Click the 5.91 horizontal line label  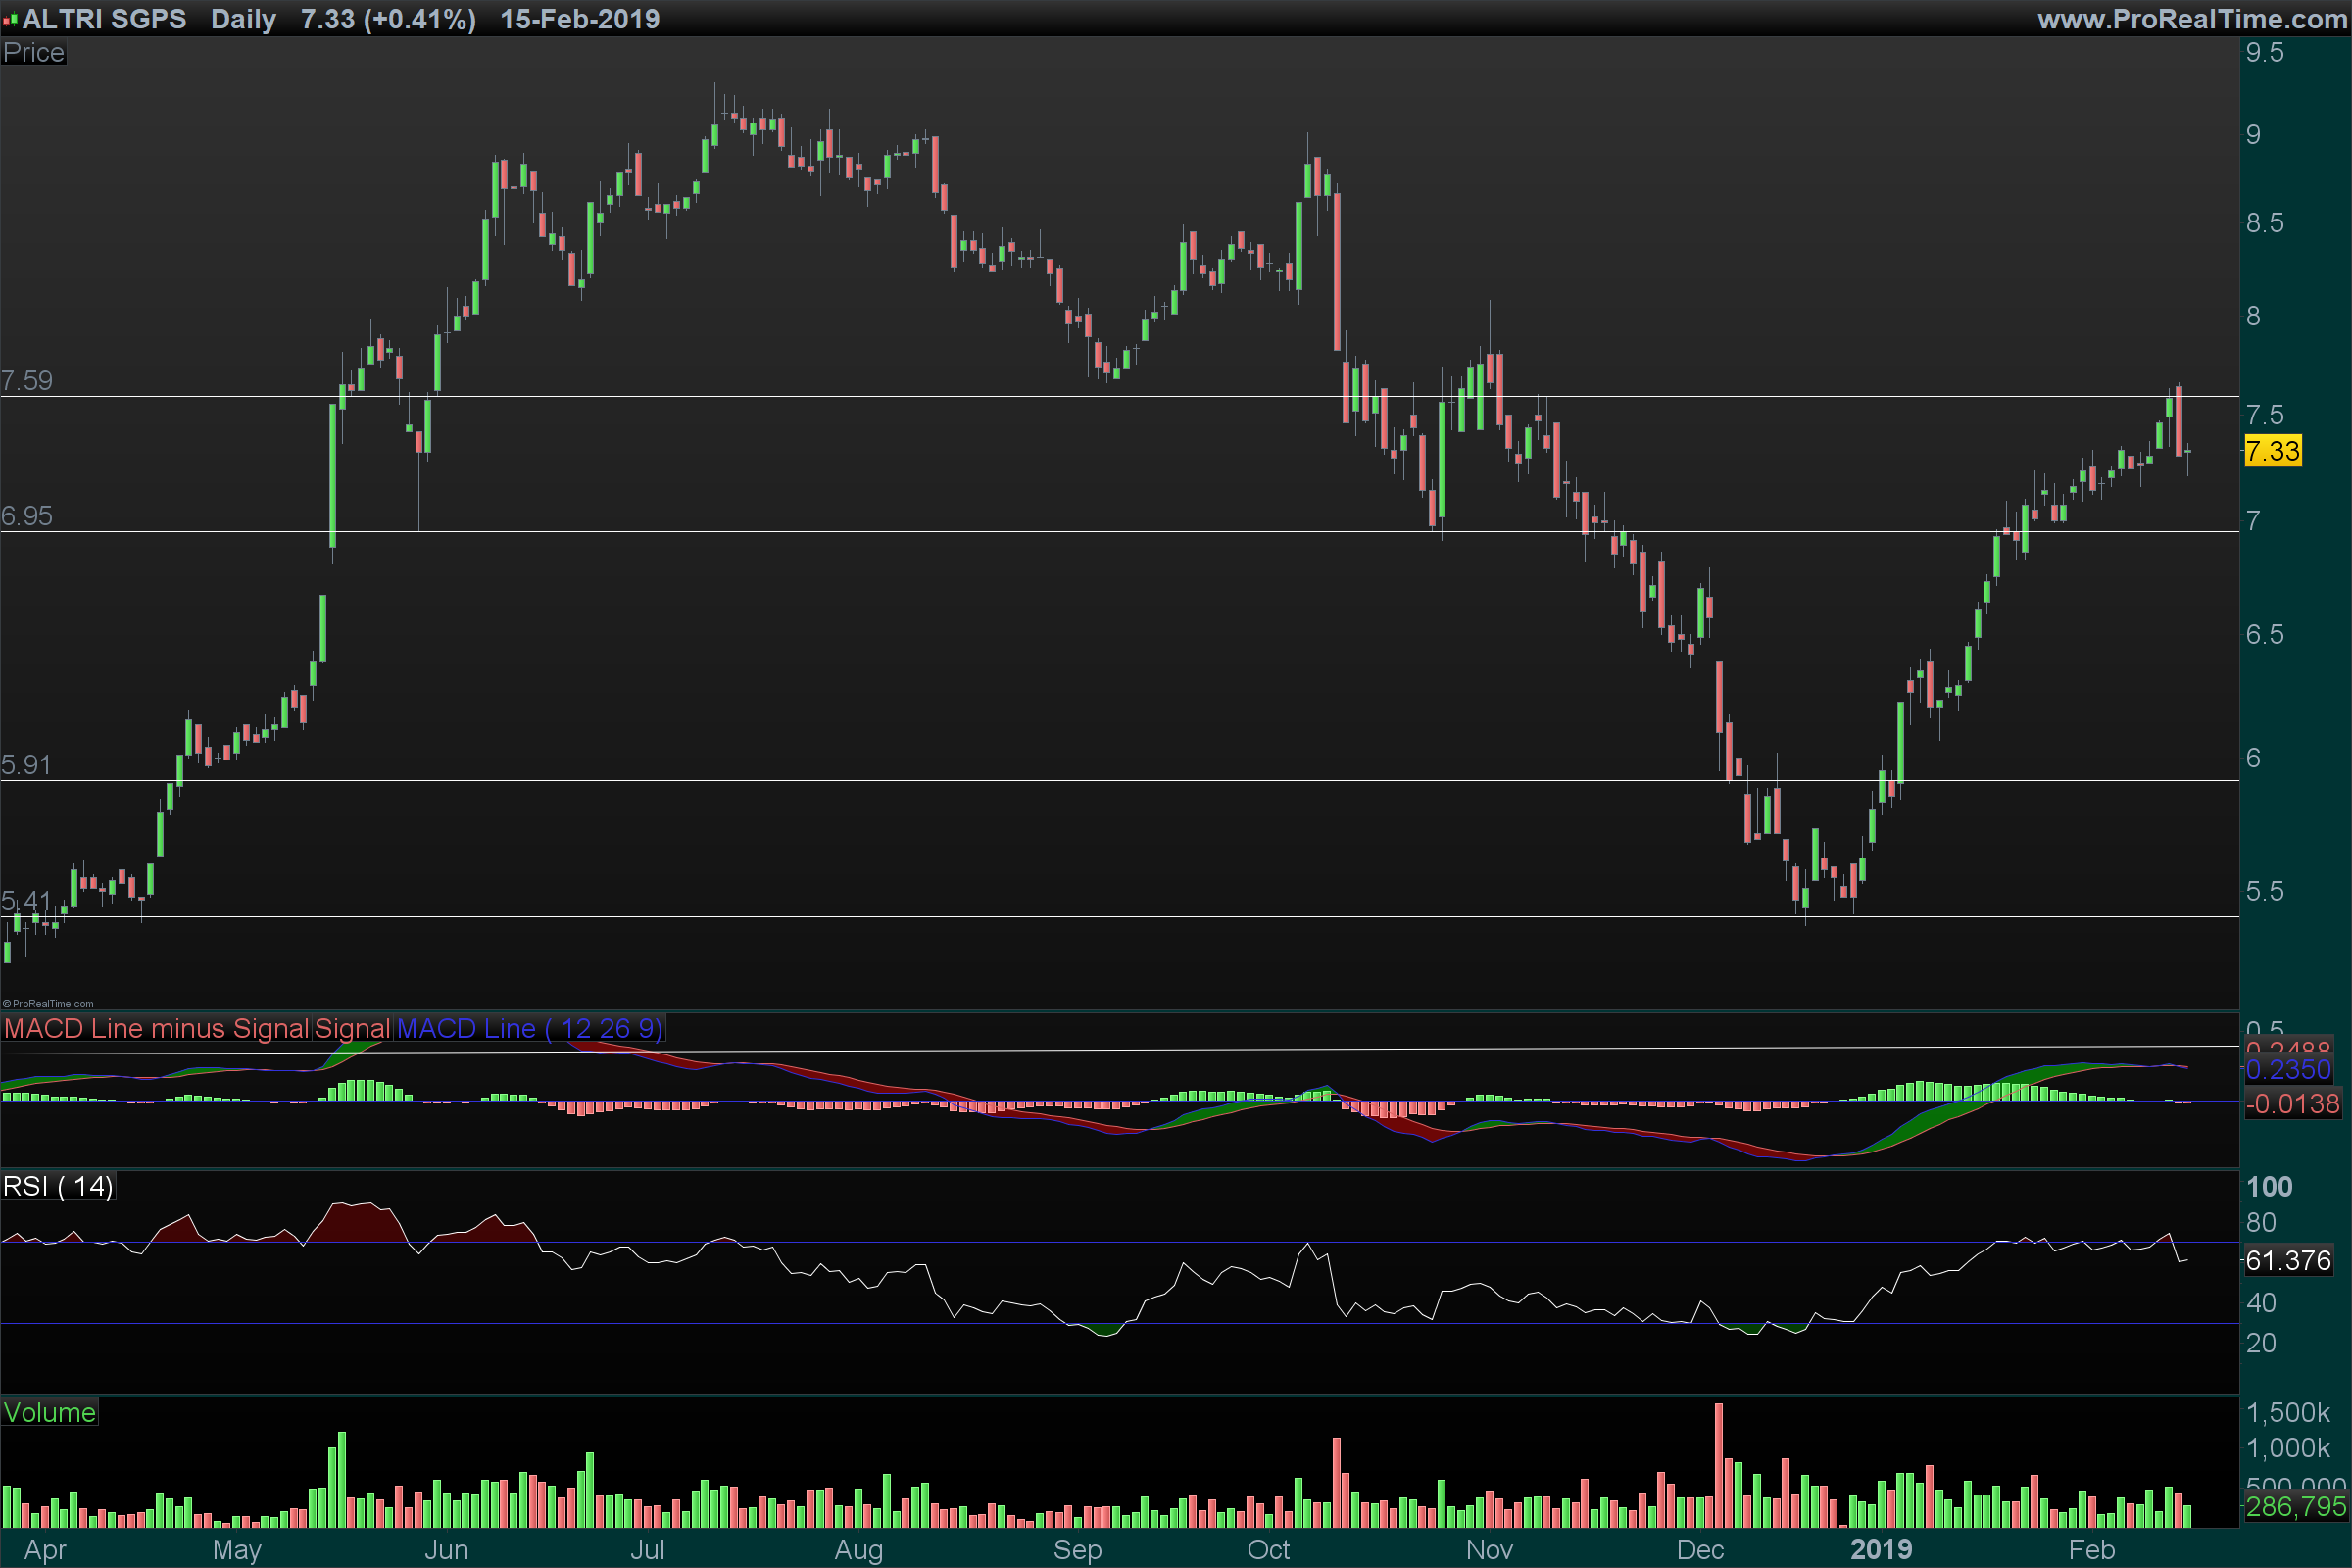[x=26, y=765]
